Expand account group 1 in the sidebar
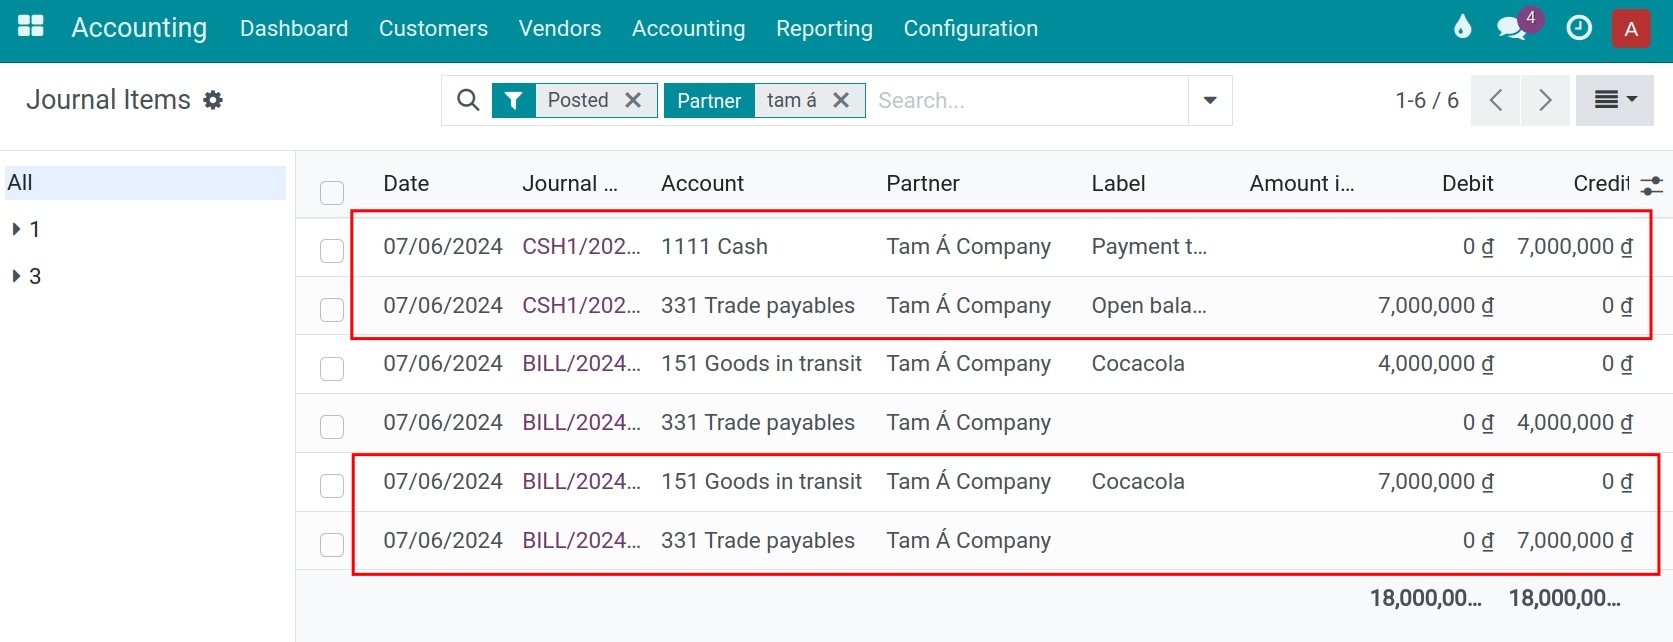 pos(17,229)
